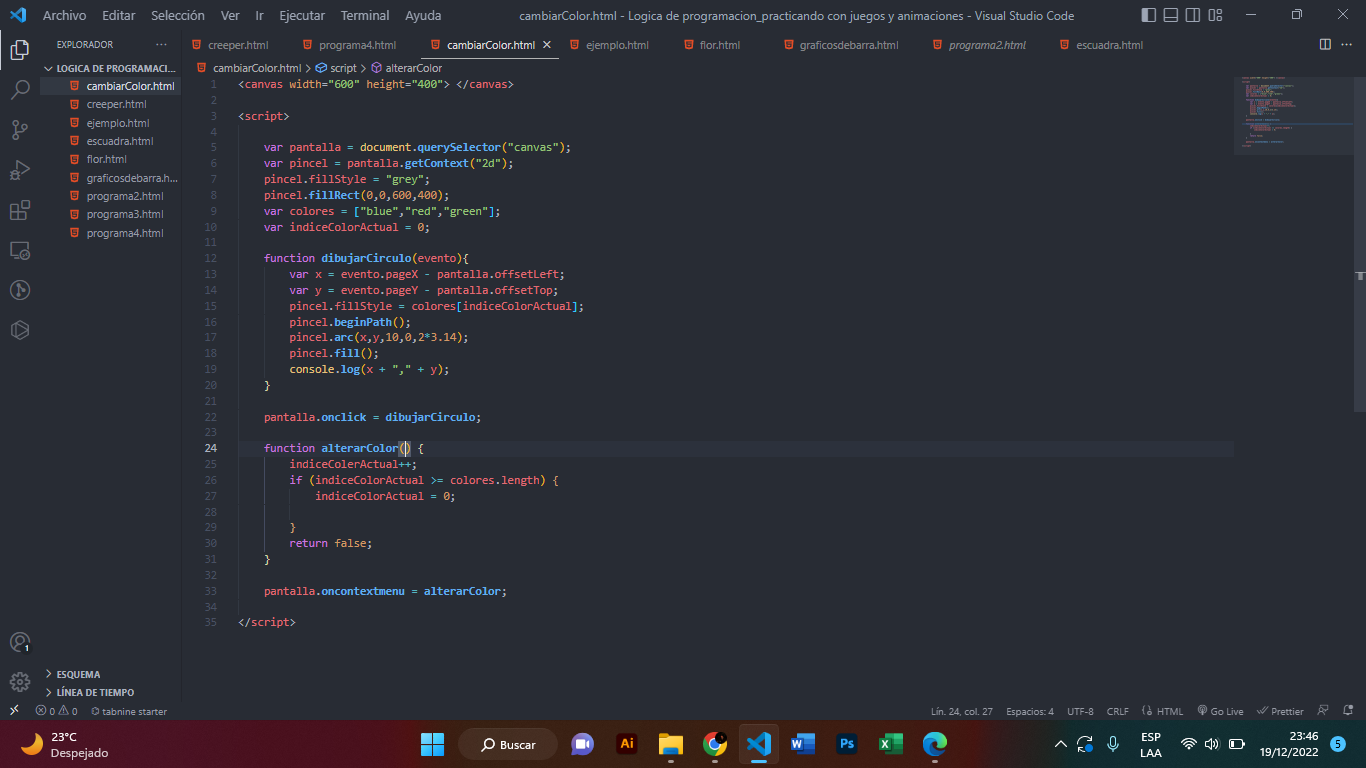Viewport: 1366px width, 768px height.
Task: Switch to flor.html tab
Action: 720,45
